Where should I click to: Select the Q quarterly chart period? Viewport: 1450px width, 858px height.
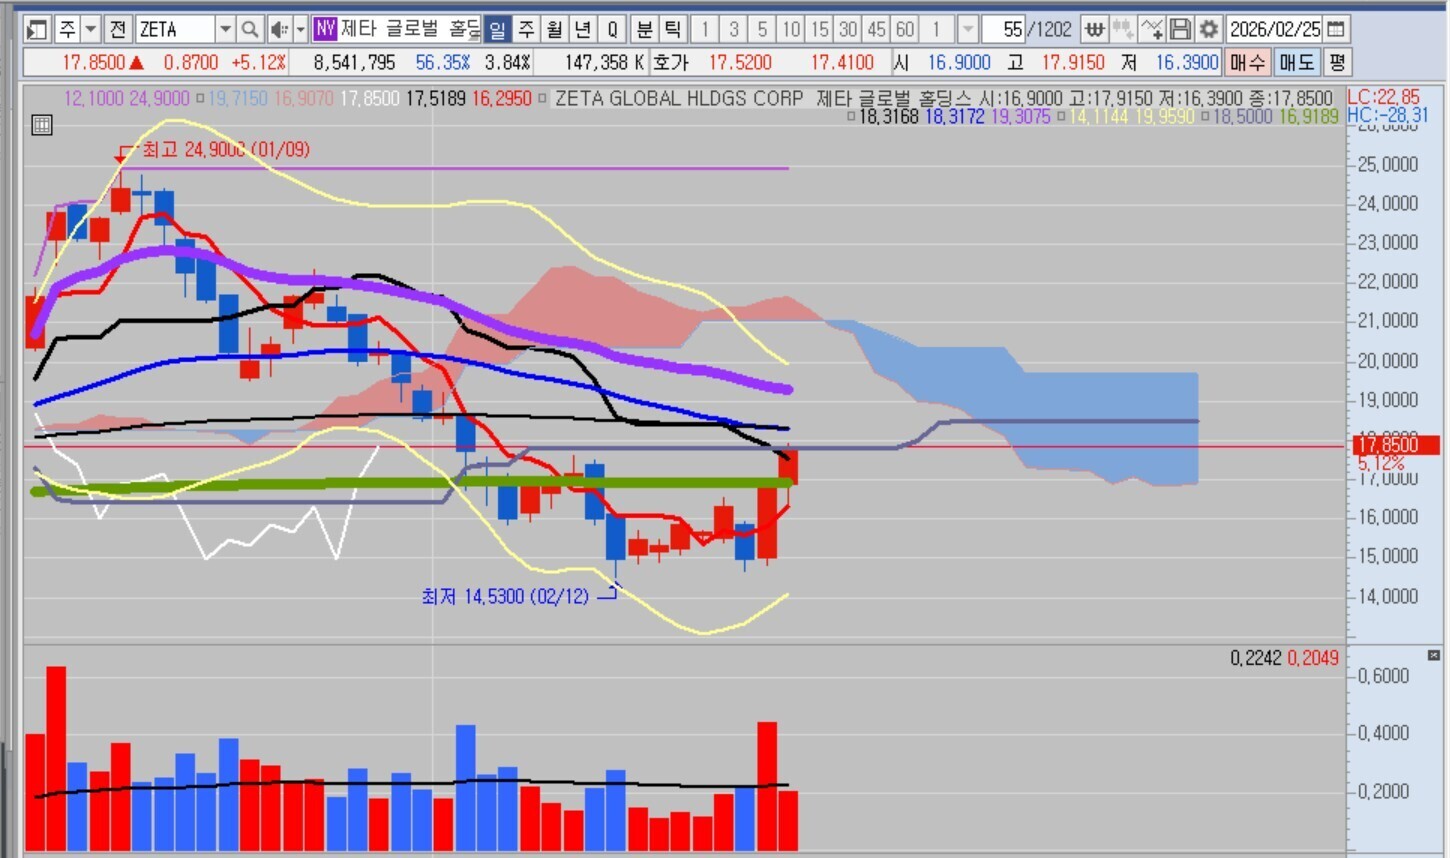(612, 29)
